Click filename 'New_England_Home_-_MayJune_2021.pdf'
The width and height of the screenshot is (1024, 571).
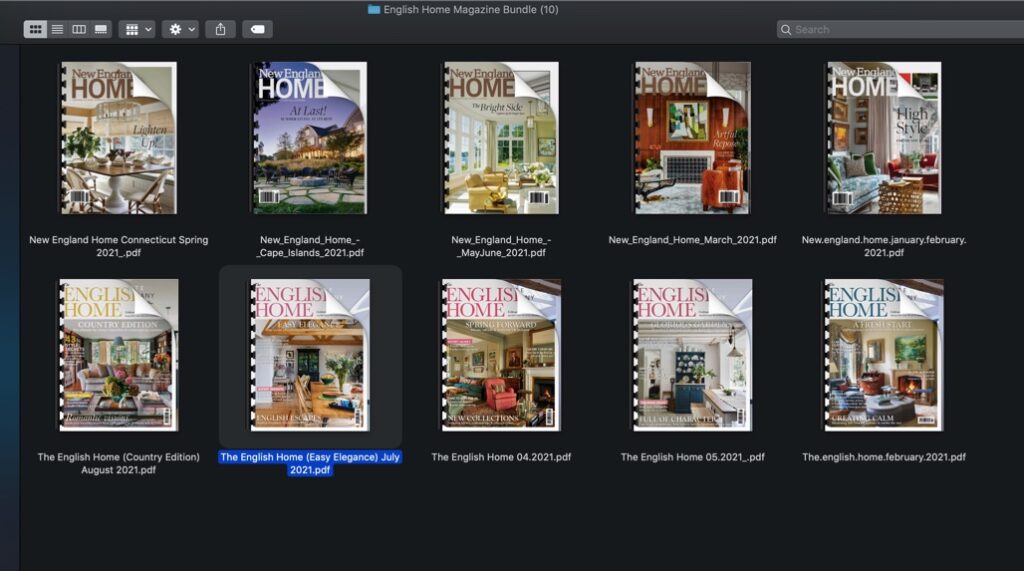click(501, 246)
